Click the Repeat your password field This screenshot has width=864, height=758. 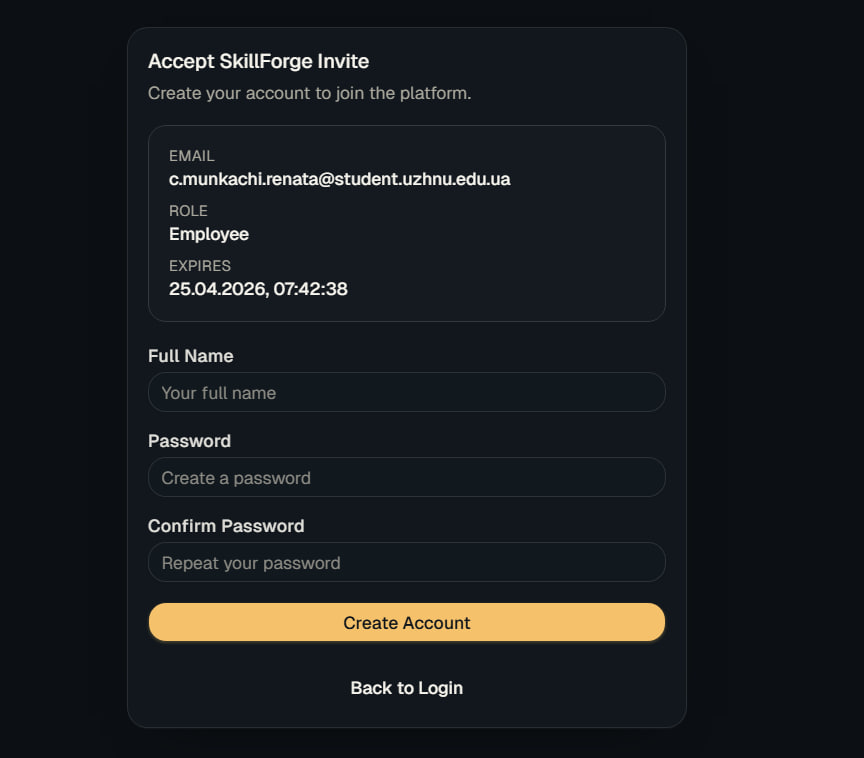click(249, 562)
